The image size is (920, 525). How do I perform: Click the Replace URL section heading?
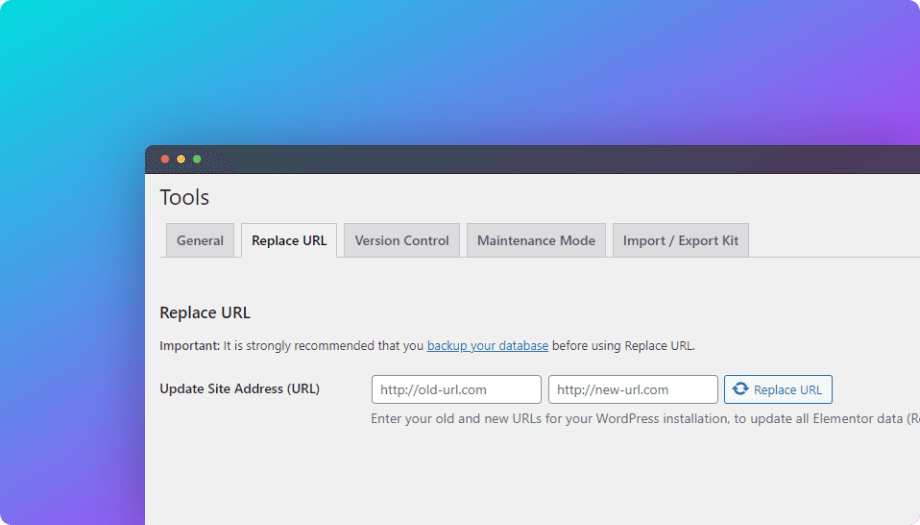(x=205, y=313)
